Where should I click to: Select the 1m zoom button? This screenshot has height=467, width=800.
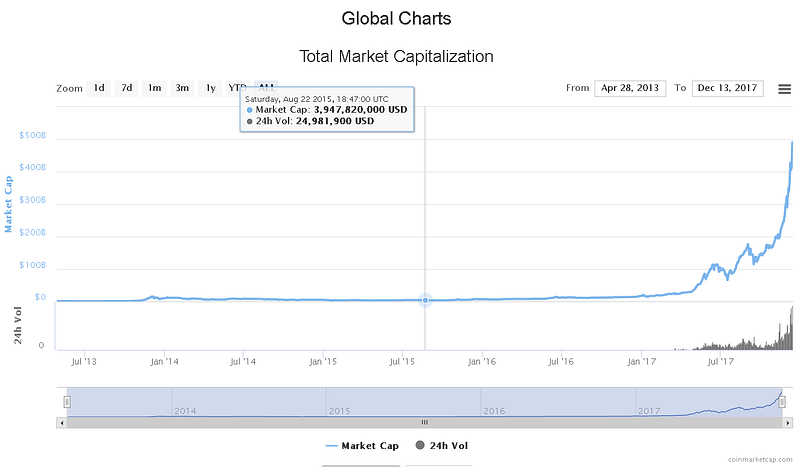click(x=155, y=88)
